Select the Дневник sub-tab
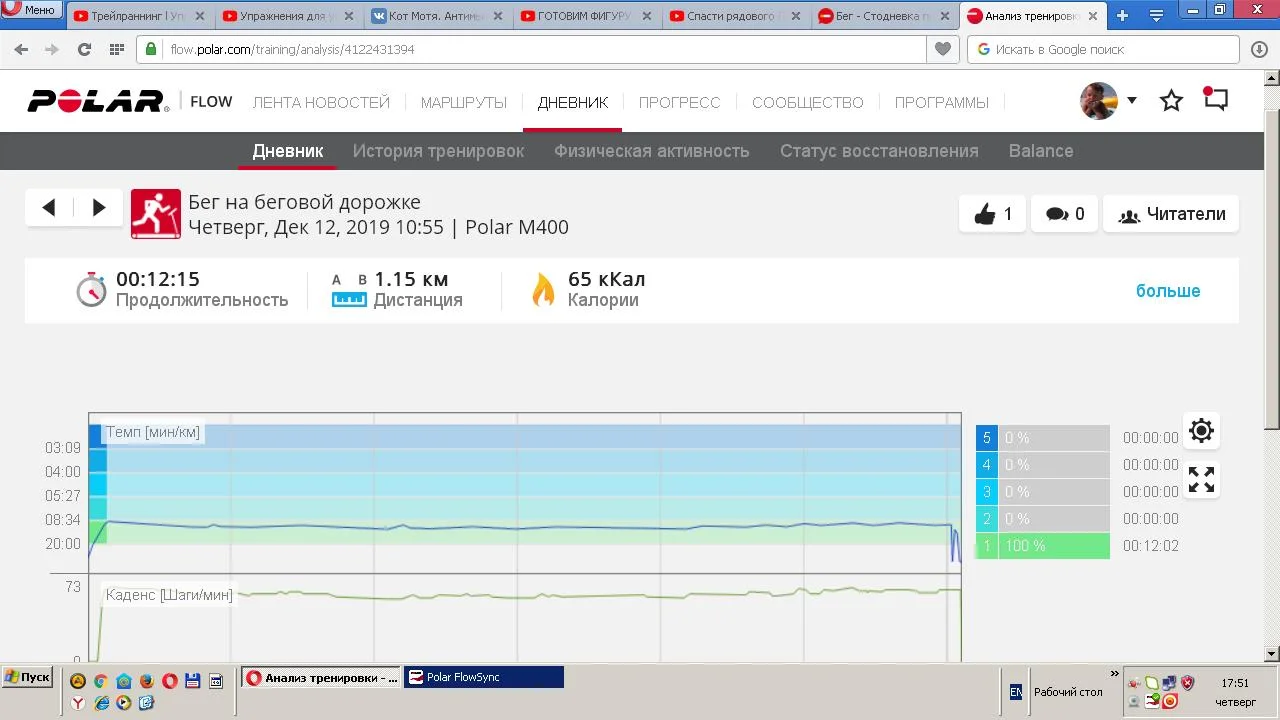Viewport: 1280px width, 720px height. pyautogui.click(x=288, y=151)
